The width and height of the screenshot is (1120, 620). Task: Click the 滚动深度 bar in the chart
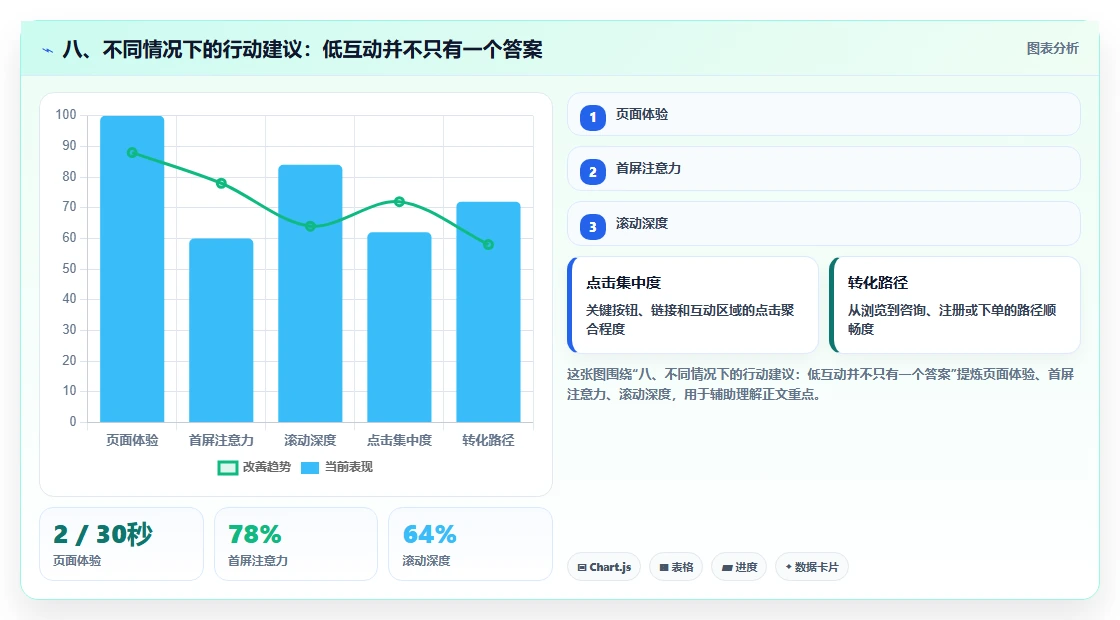pos(310,294)
